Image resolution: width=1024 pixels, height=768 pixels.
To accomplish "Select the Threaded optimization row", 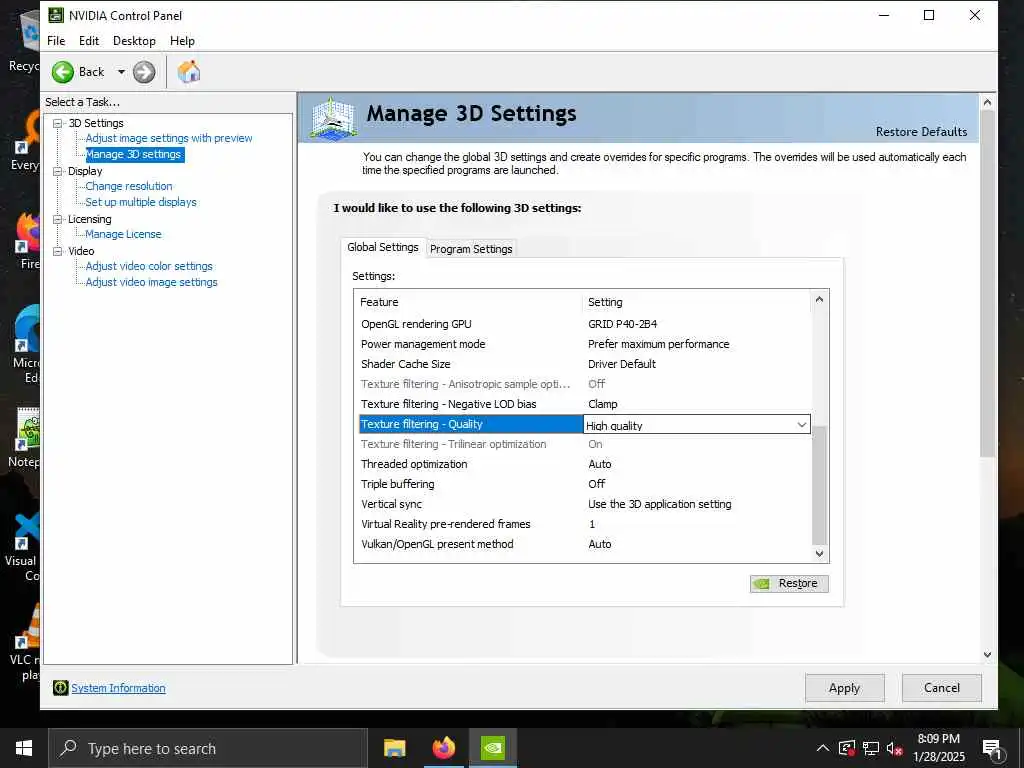I will [x=585, y=464].
